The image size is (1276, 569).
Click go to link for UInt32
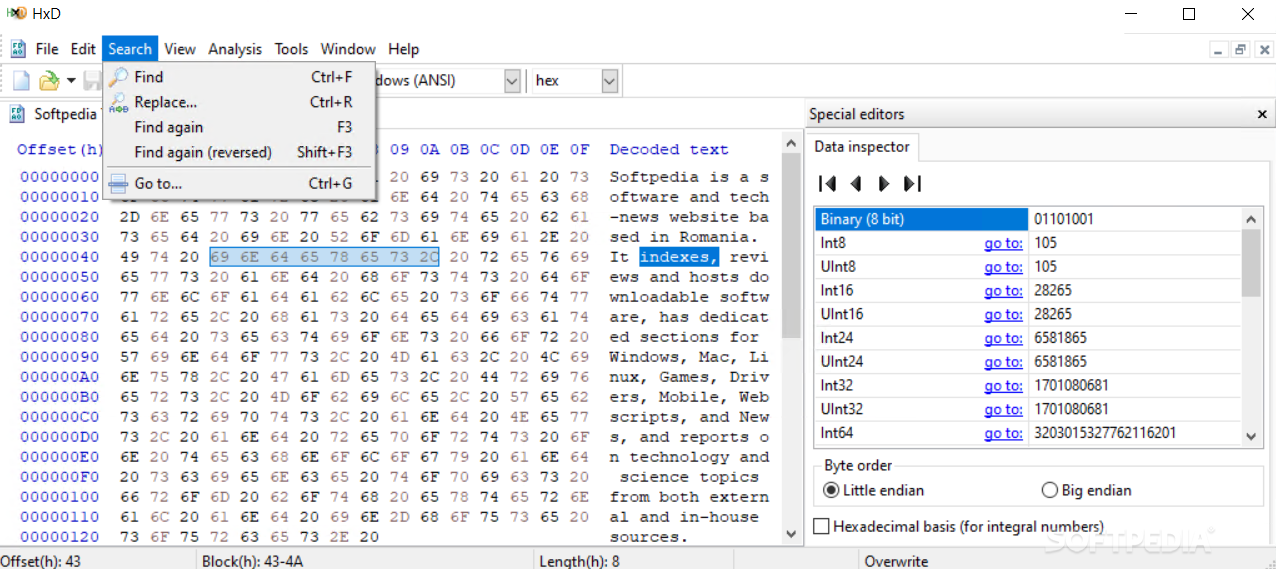tap(1003, 409)
